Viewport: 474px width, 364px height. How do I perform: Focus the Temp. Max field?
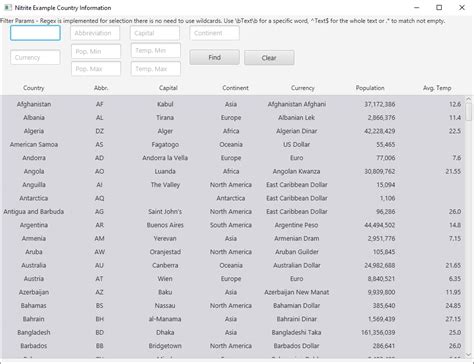(x=156, y=69)
